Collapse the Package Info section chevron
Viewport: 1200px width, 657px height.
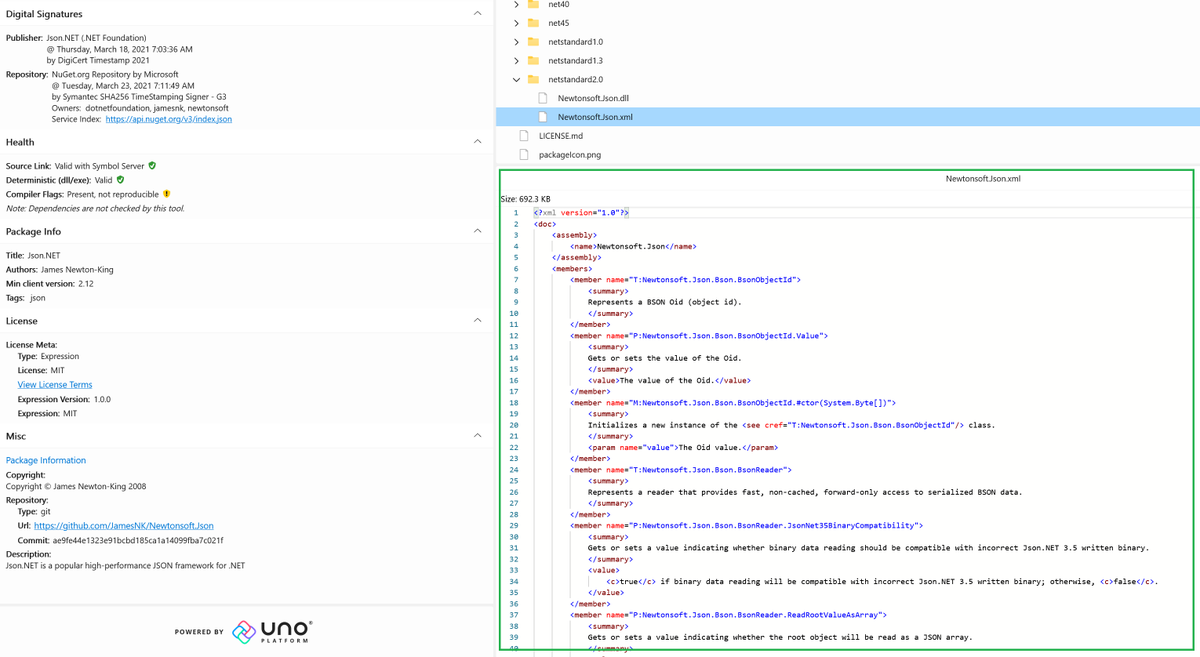477,231
